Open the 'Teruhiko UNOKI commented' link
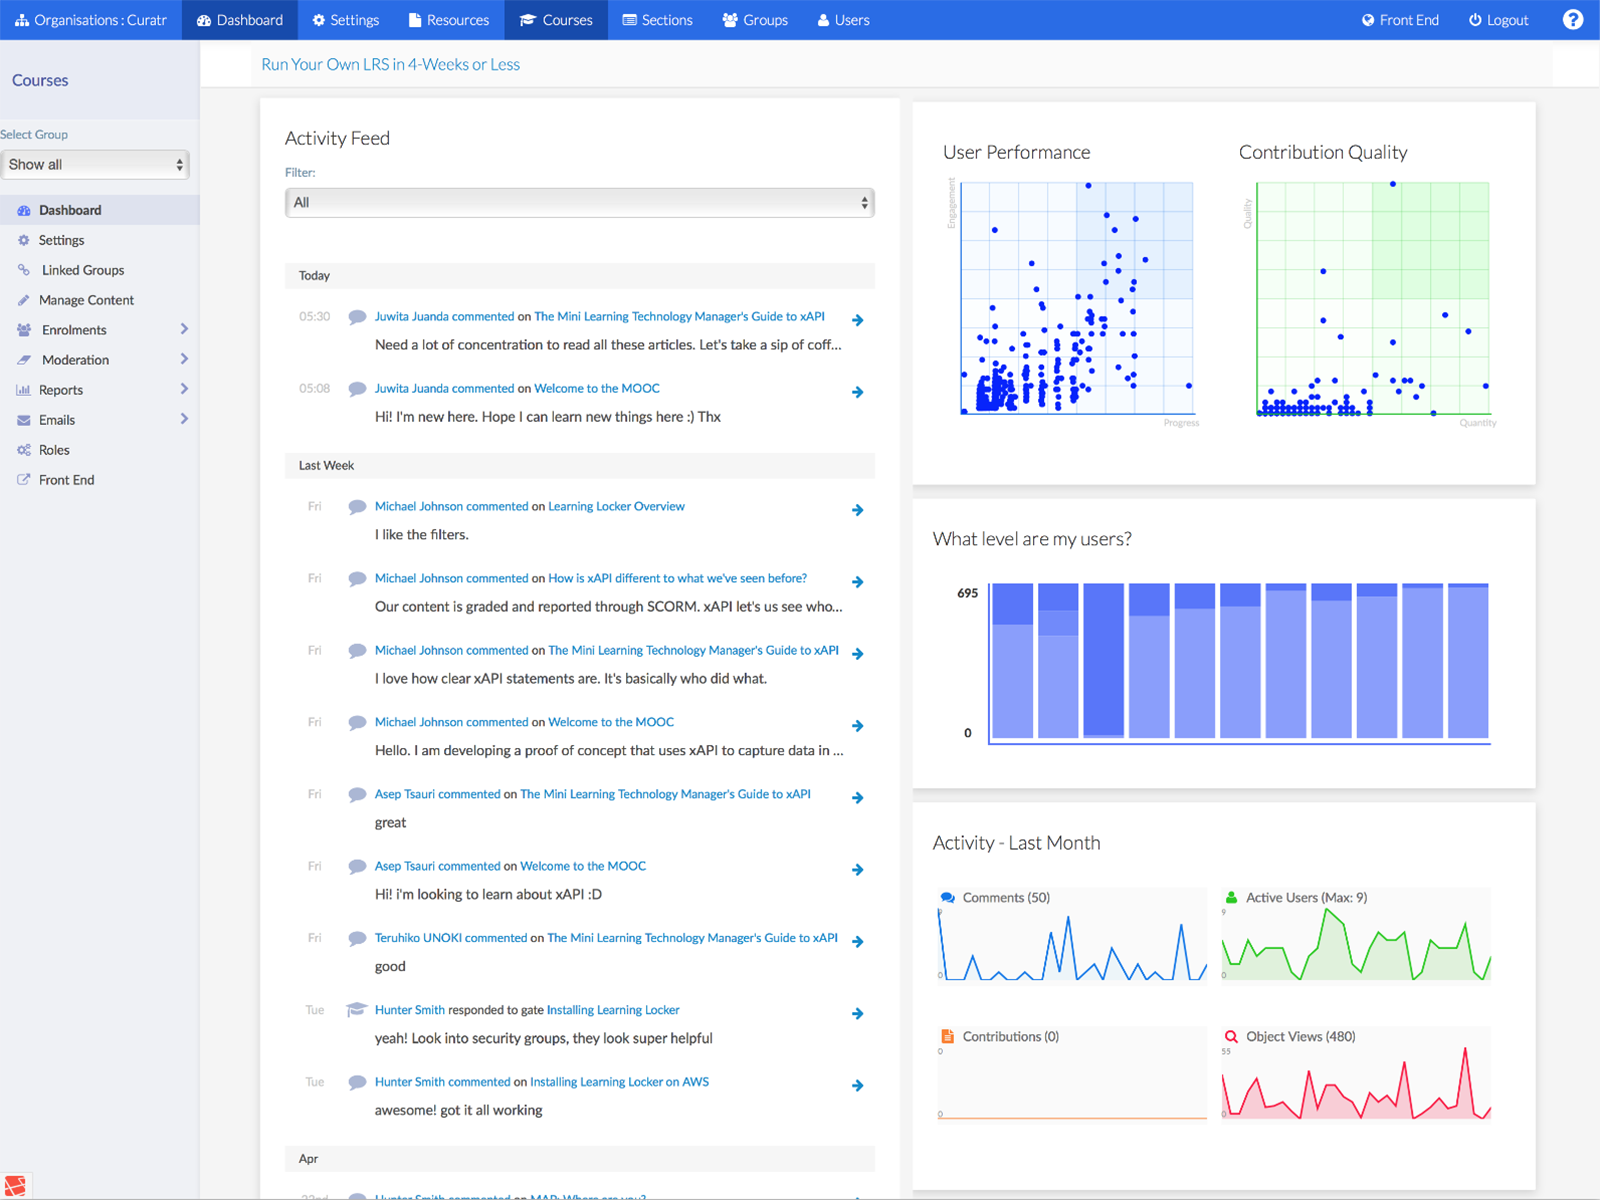This screenshot has height=1200, width=1600. 451,939
